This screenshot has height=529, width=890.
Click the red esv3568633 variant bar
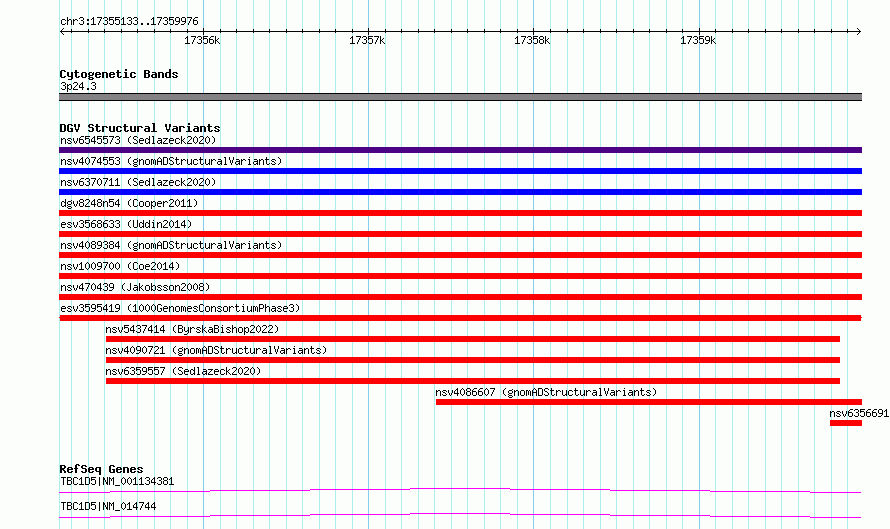[460, 234]
